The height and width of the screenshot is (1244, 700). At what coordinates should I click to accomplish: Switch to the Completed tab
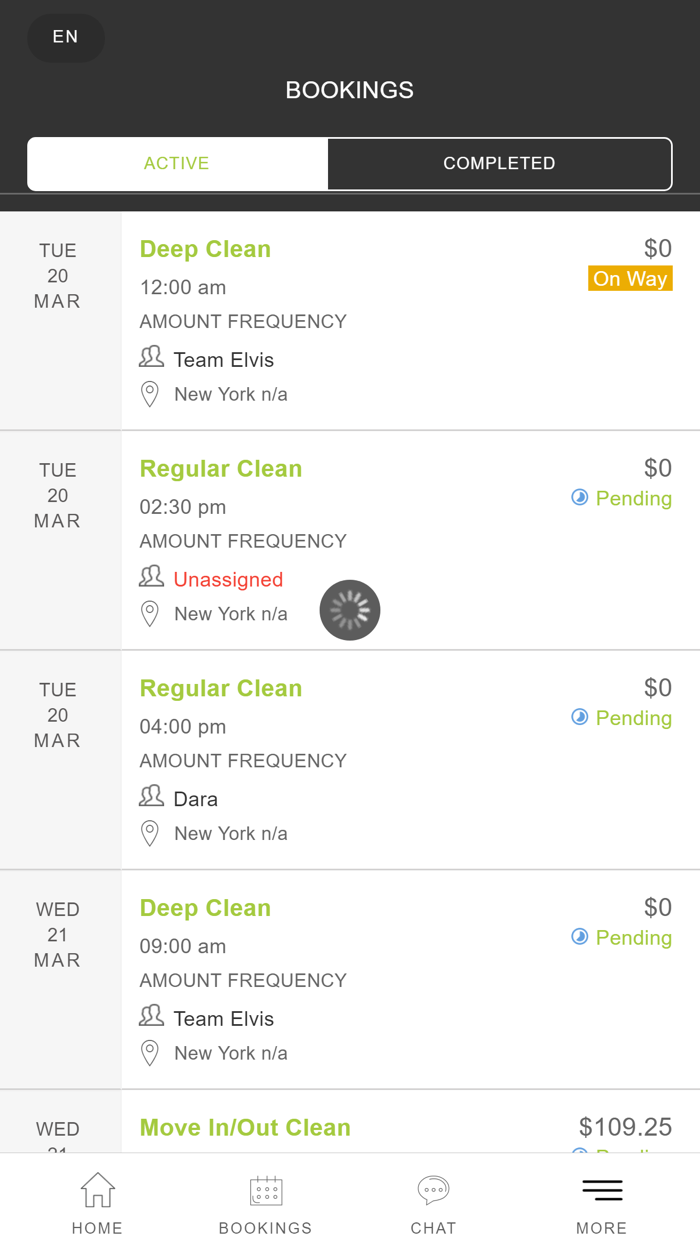(499, 163)
